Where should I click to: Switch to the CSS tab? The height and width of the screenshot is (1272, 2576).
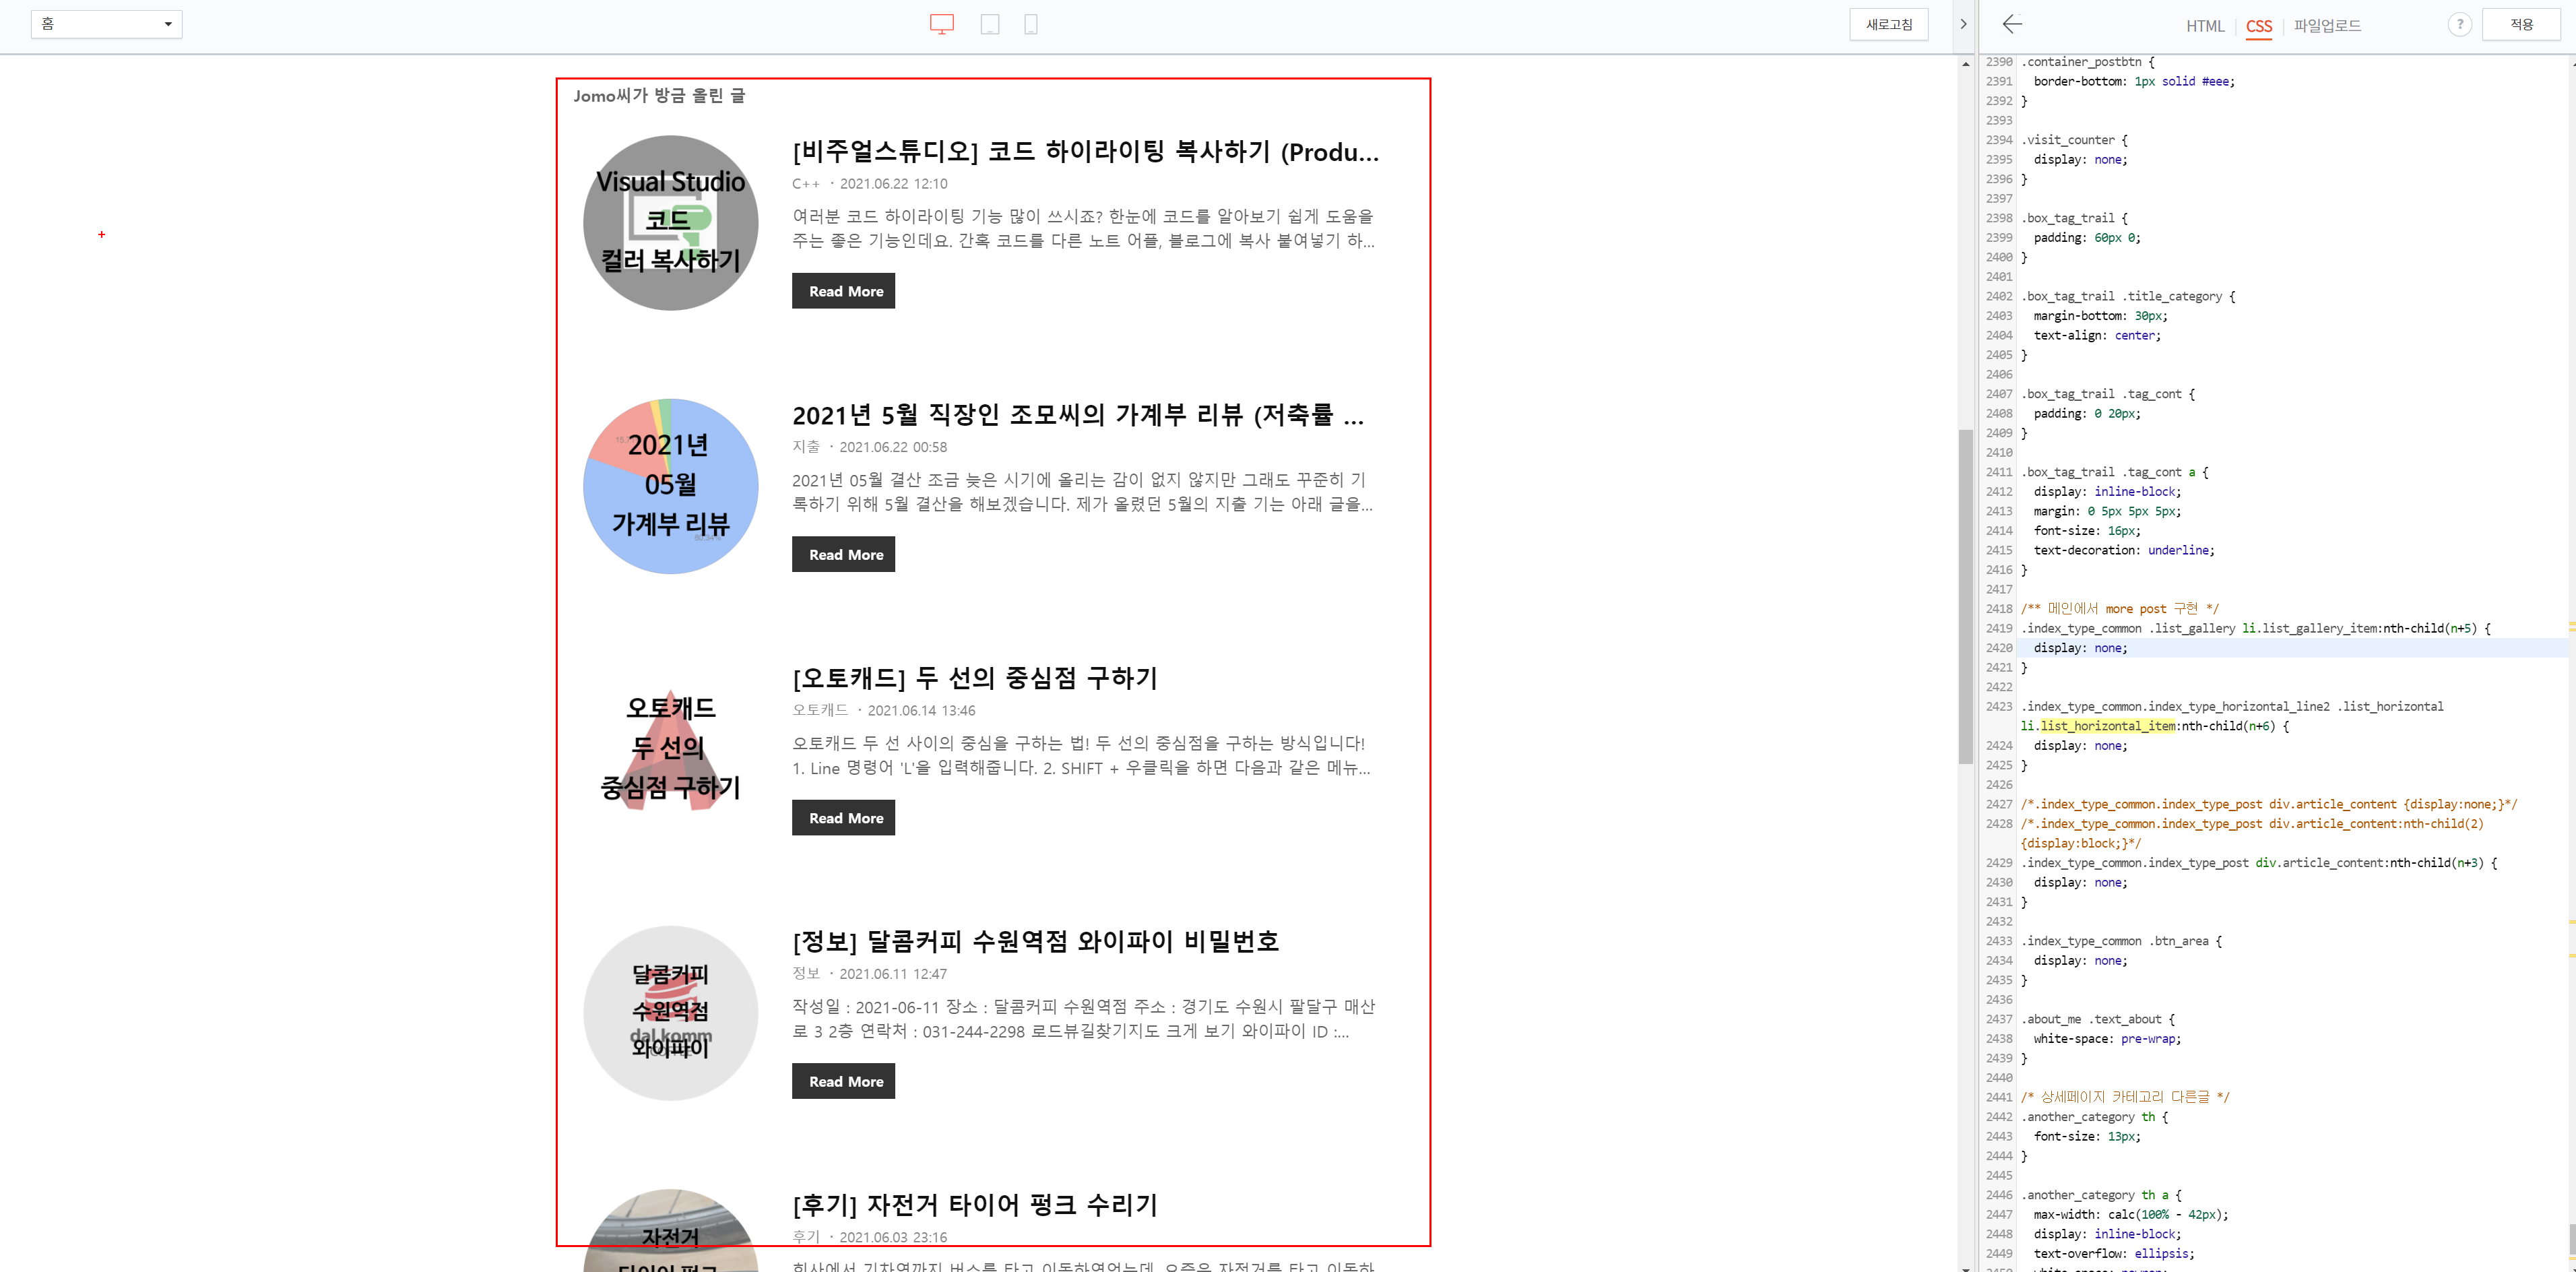pos(2258,26)
